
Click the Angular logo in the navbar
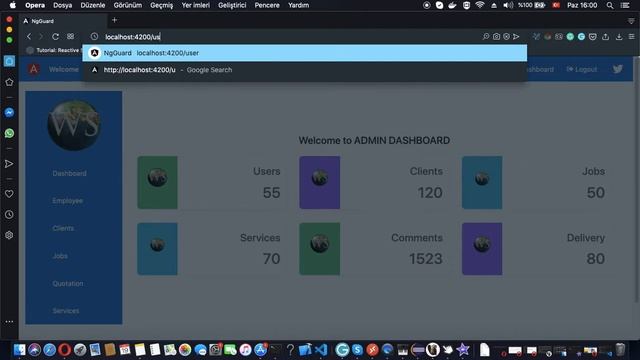34,69
